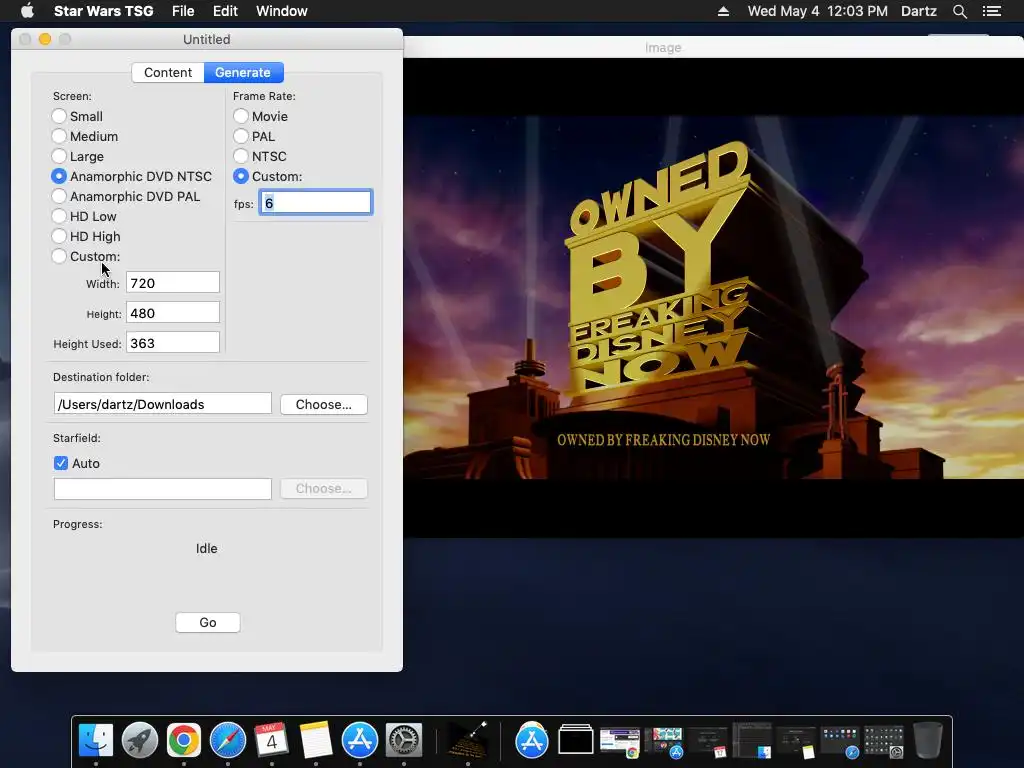
Task: Restore minimized black window in Dock
Action: point(576,740)
